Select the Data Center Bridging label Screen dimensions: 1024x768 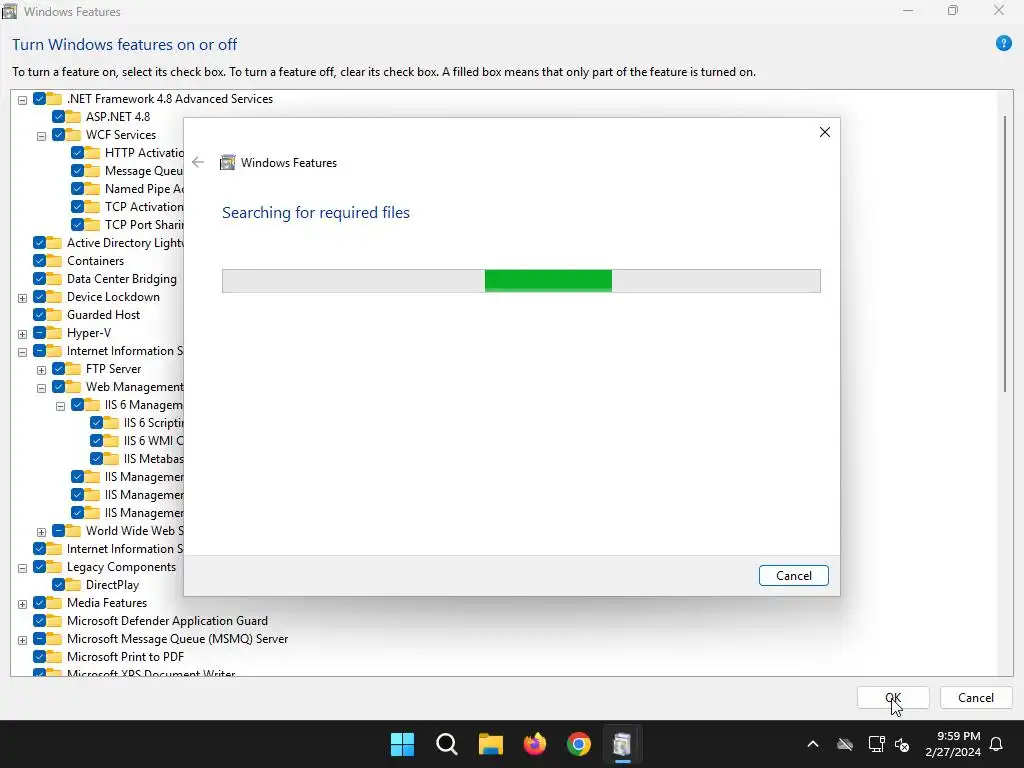[x=121, y=278]
